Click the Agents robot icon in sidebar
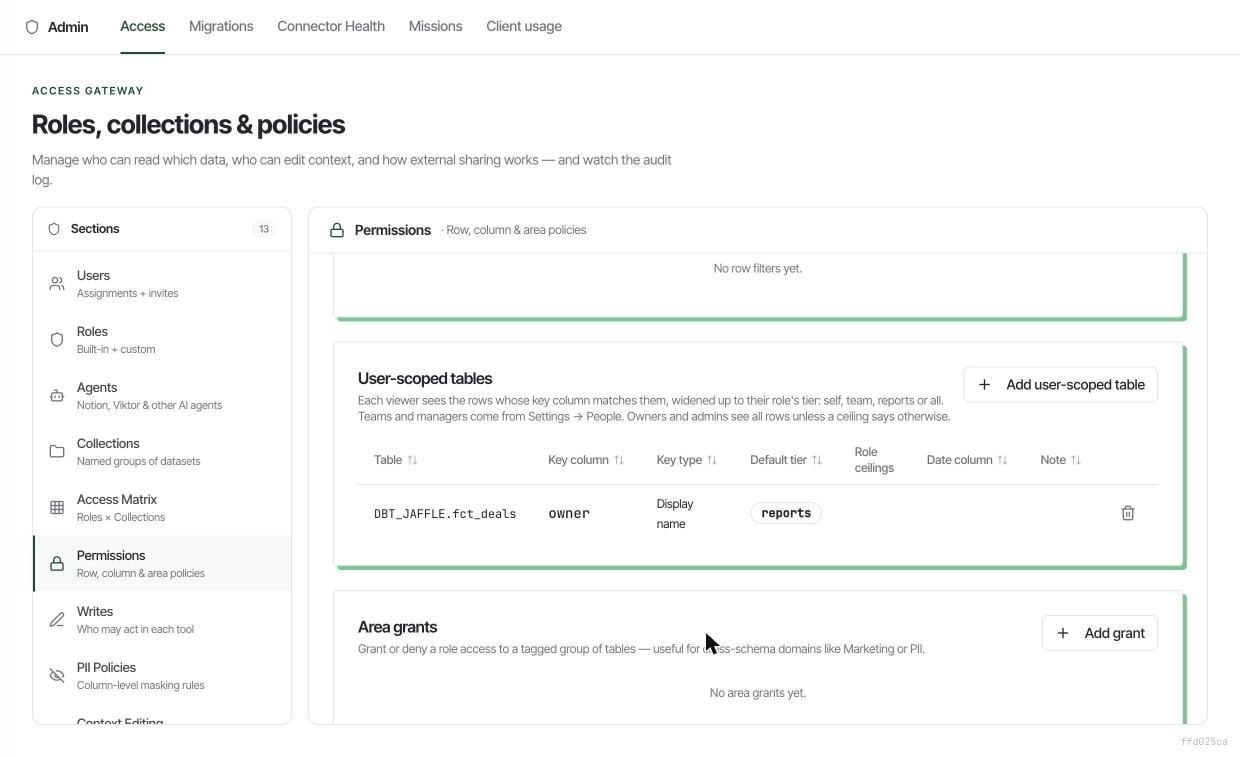1240x757 pixels. [x=57, y=396]
